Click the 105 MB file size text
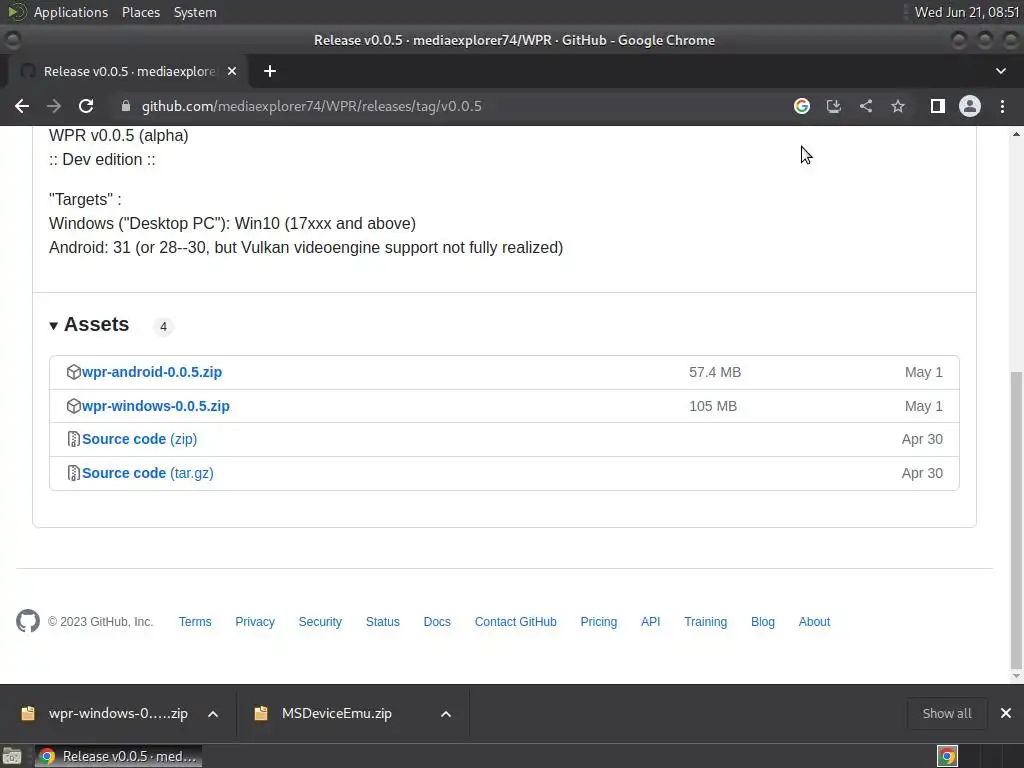This screenshot has height=768, width=1024. (713, 406)
